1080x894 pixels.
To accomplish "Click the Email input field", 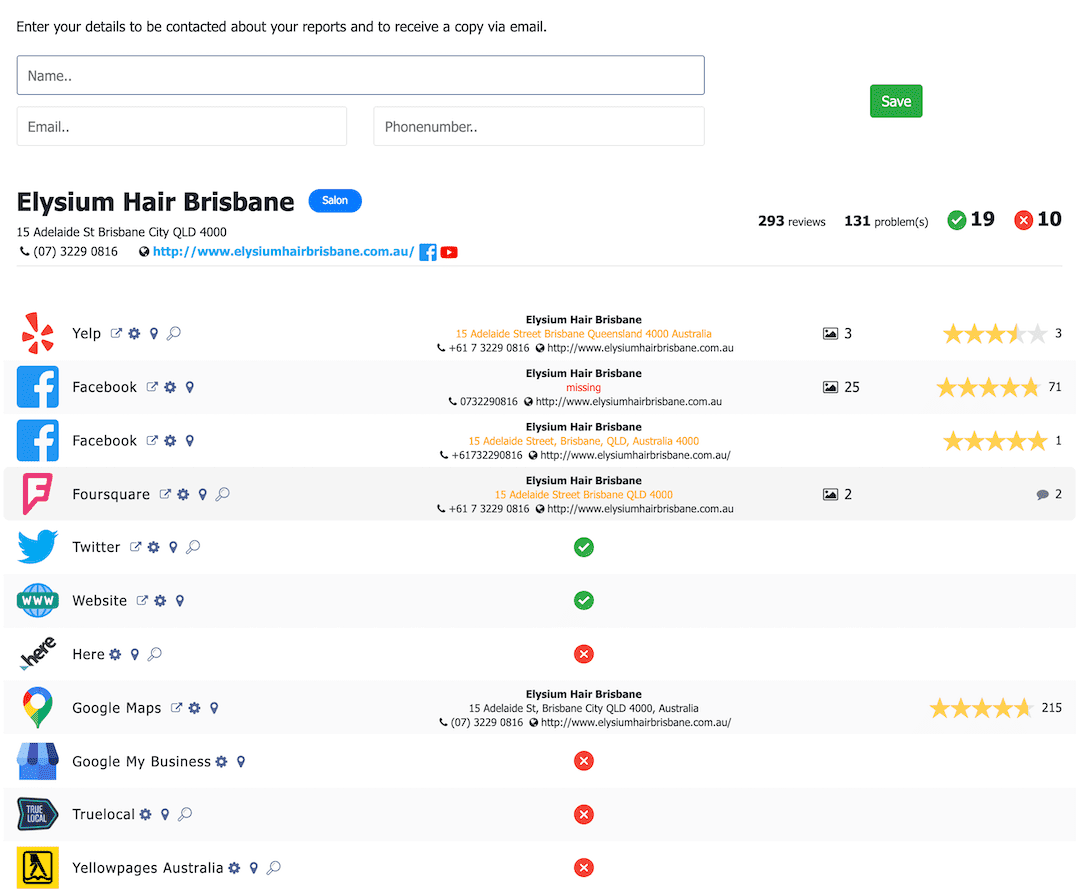I will point(182,126).
